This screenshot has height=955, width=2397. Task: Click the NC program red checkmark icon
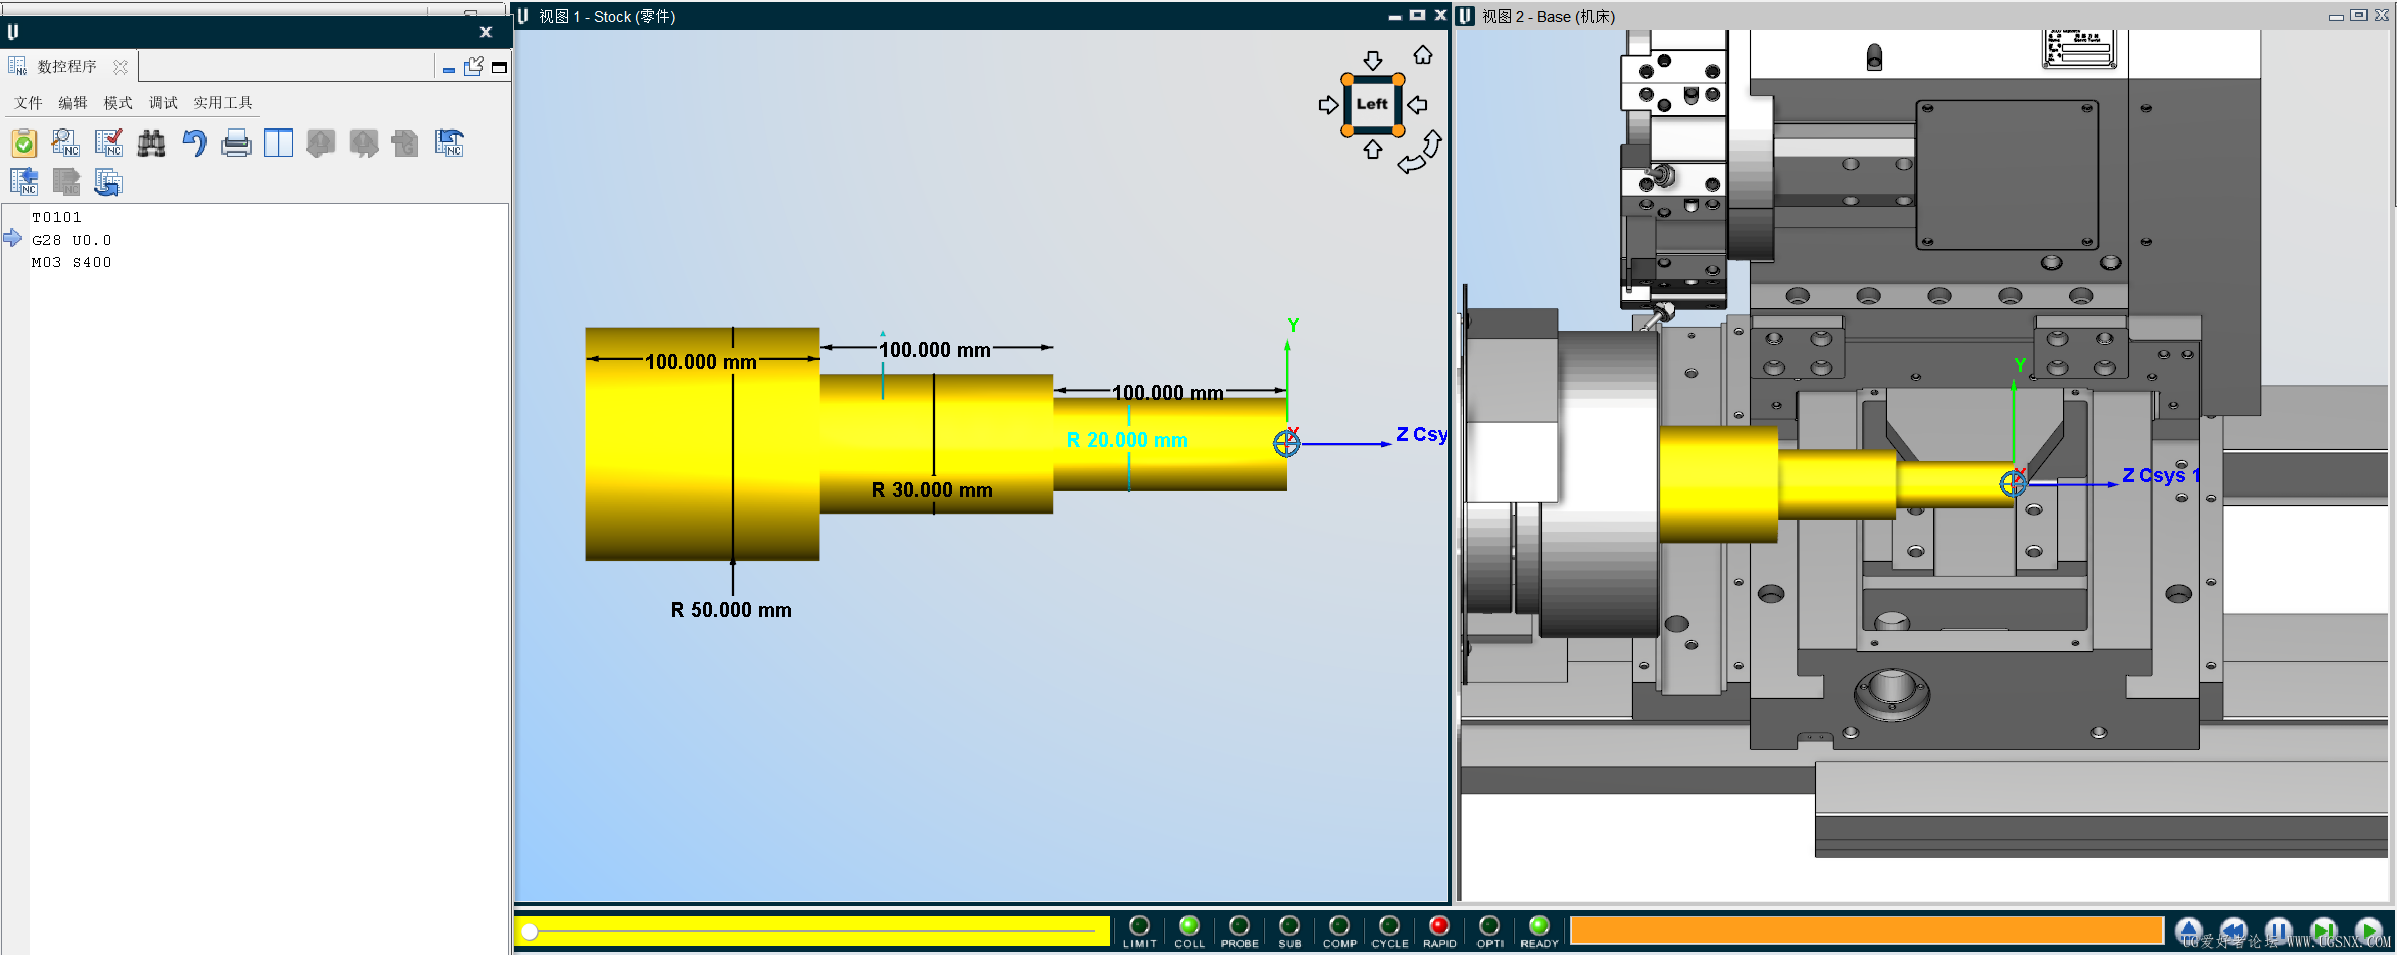click(x=108, y=144)
